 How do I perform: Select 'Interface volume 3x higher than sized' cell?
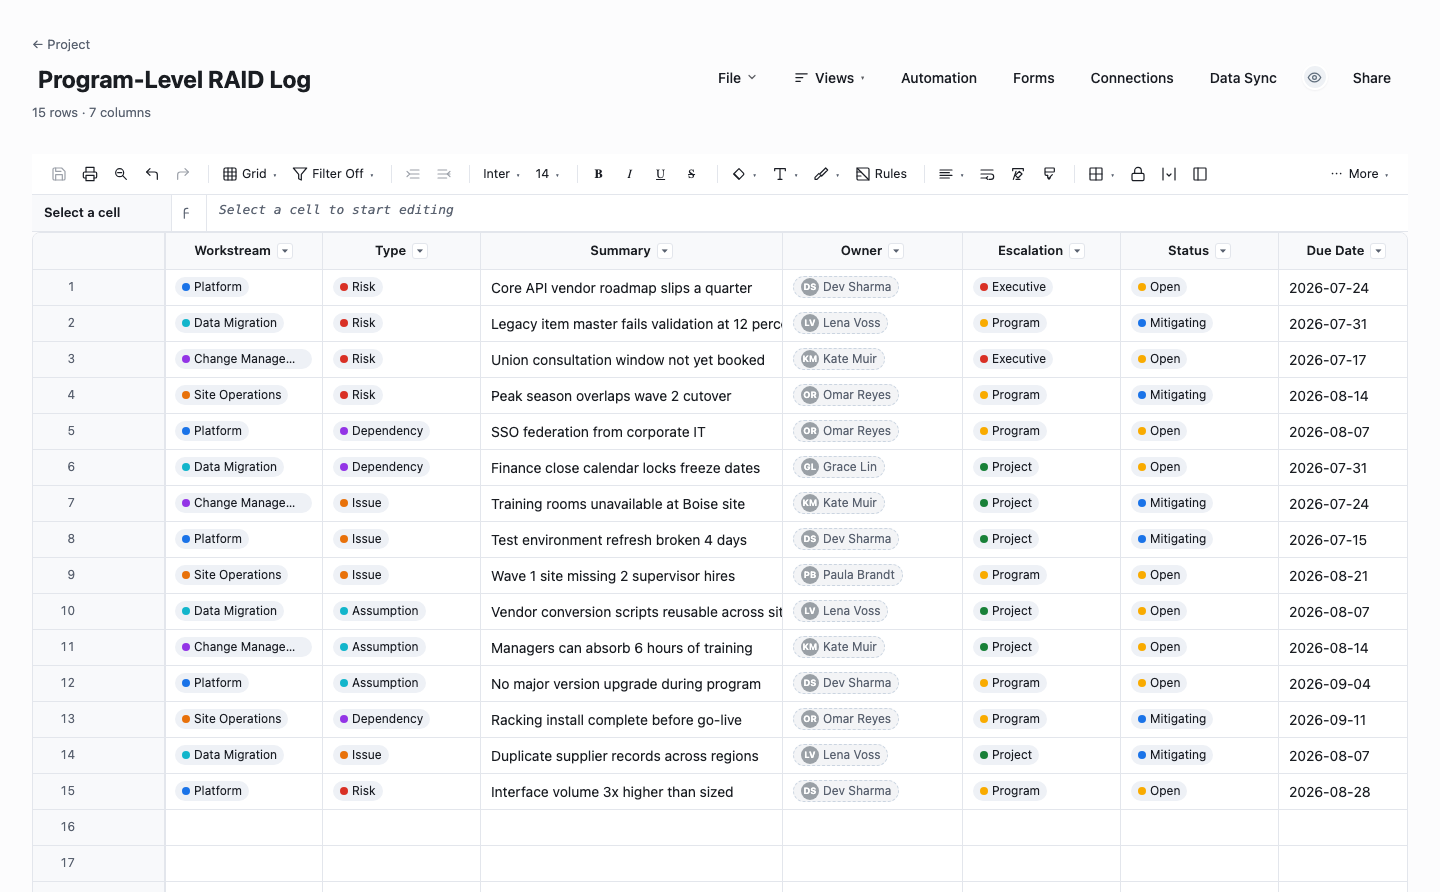point(631,792)
